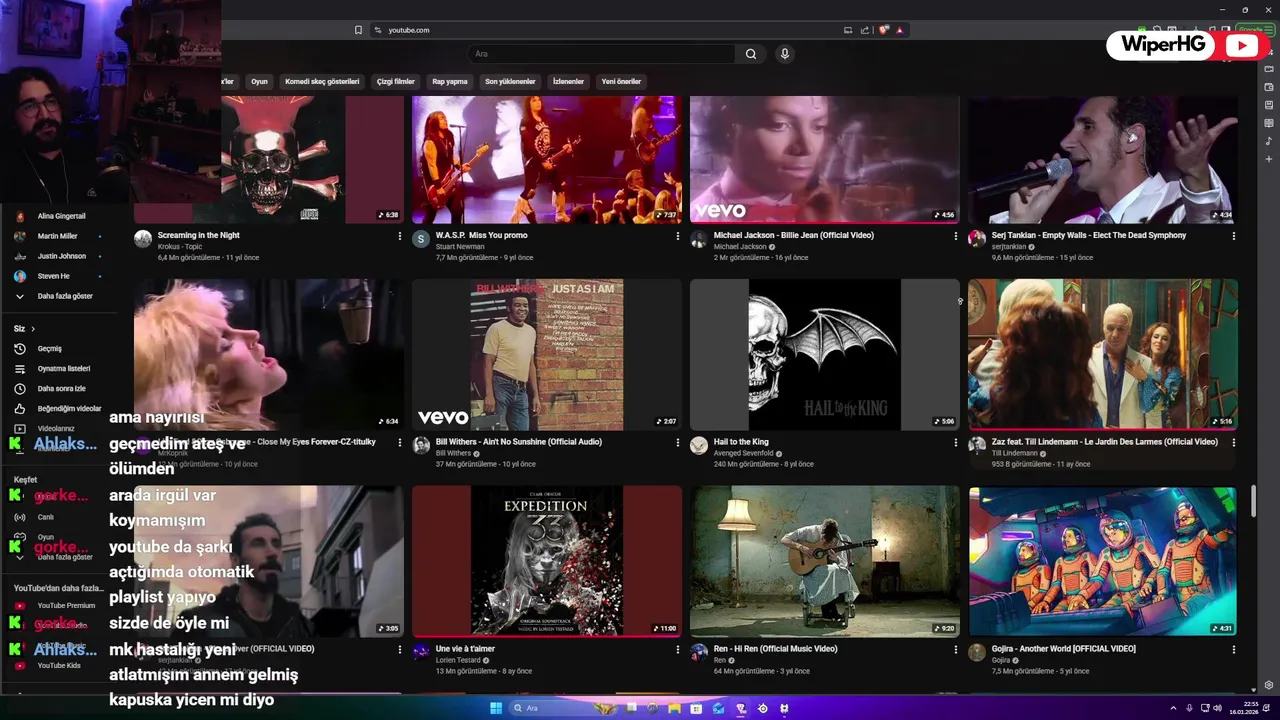Image resolution: width=1280 pixels, height=720 pixels.
Task: Open options menu for Screaming in the Night
Action: 400,237
